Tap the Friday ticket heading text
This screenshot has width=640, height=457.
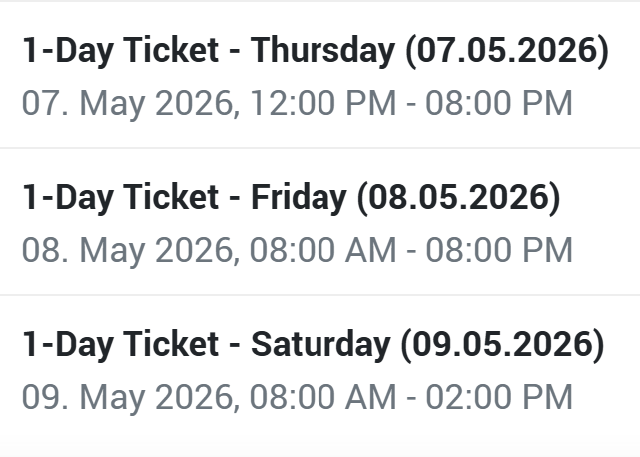point(291,198)
